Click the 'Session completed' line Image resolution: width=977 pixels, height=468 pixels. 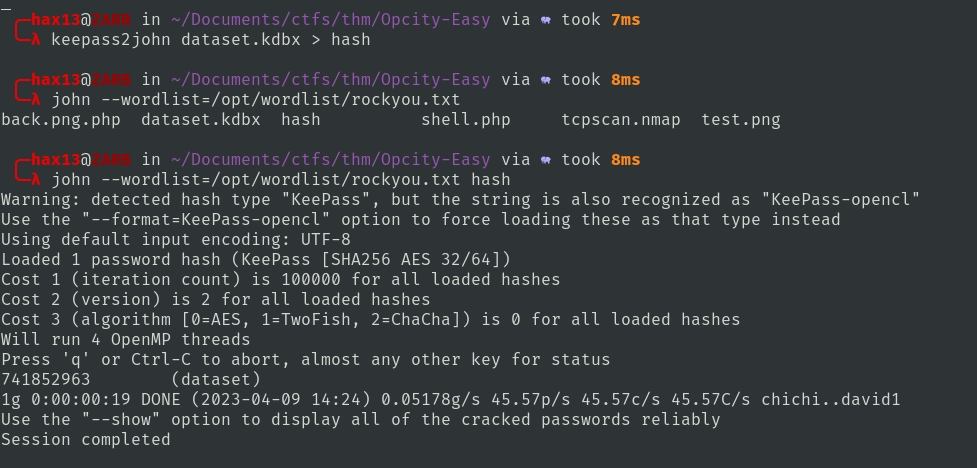pyautogui.click(x=85, y=440)
